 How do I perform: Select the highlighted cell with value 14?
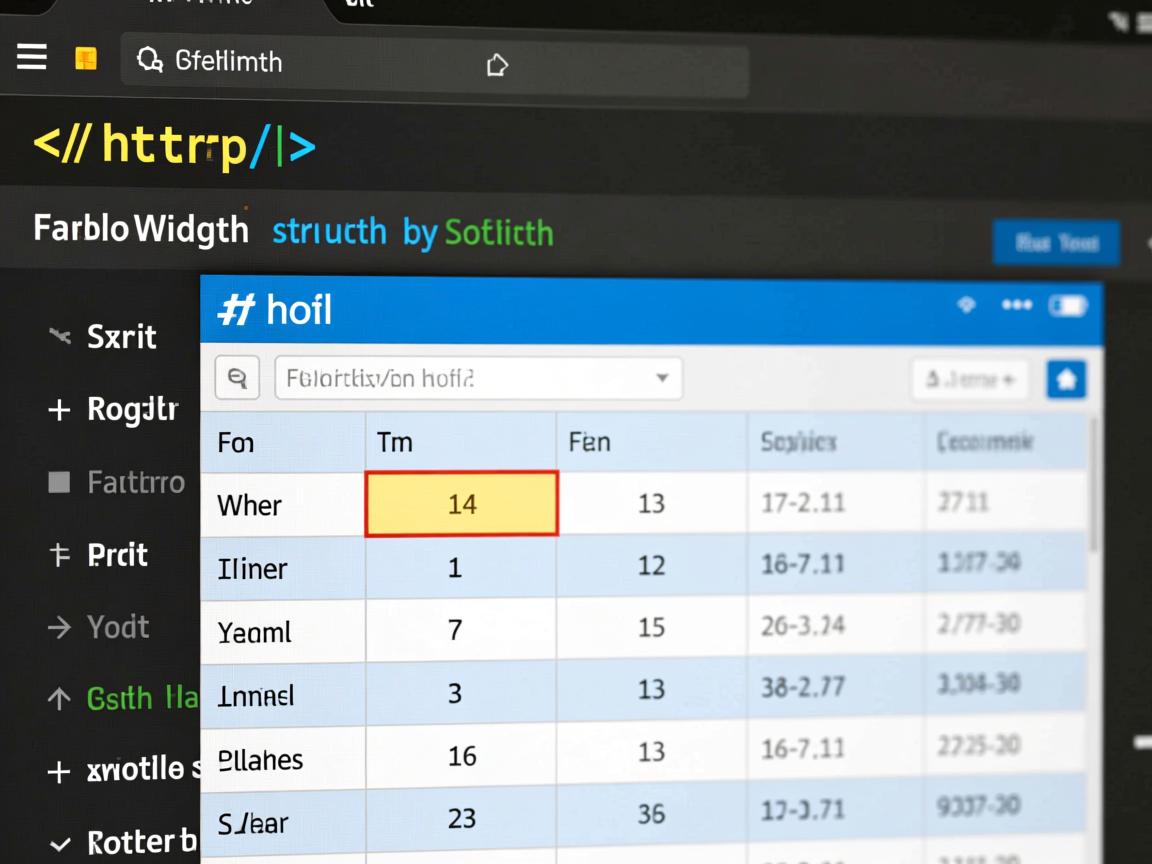click(461, 504)
